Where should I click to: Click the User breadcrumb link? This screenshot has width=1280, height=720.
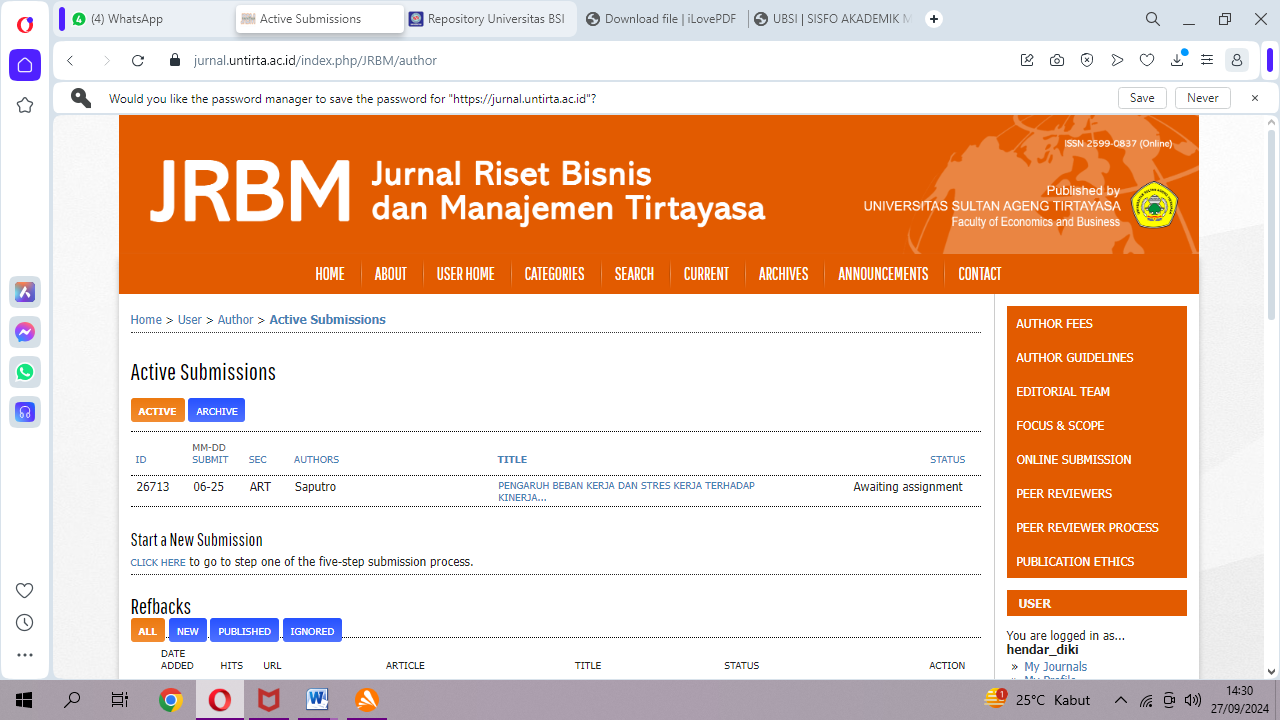pyautogui.click(x=190, y=320)
